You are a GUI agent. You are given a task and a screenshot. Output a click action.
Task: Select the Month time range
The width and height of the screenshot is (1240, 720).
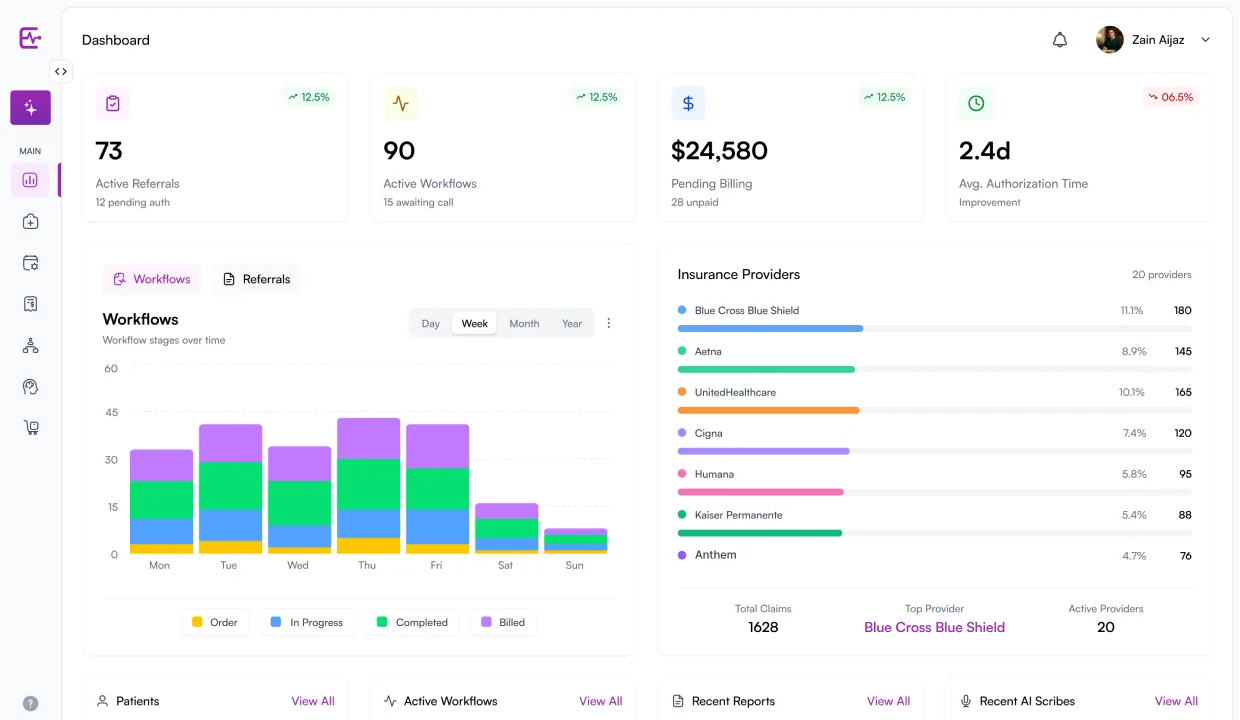[524, 324]
